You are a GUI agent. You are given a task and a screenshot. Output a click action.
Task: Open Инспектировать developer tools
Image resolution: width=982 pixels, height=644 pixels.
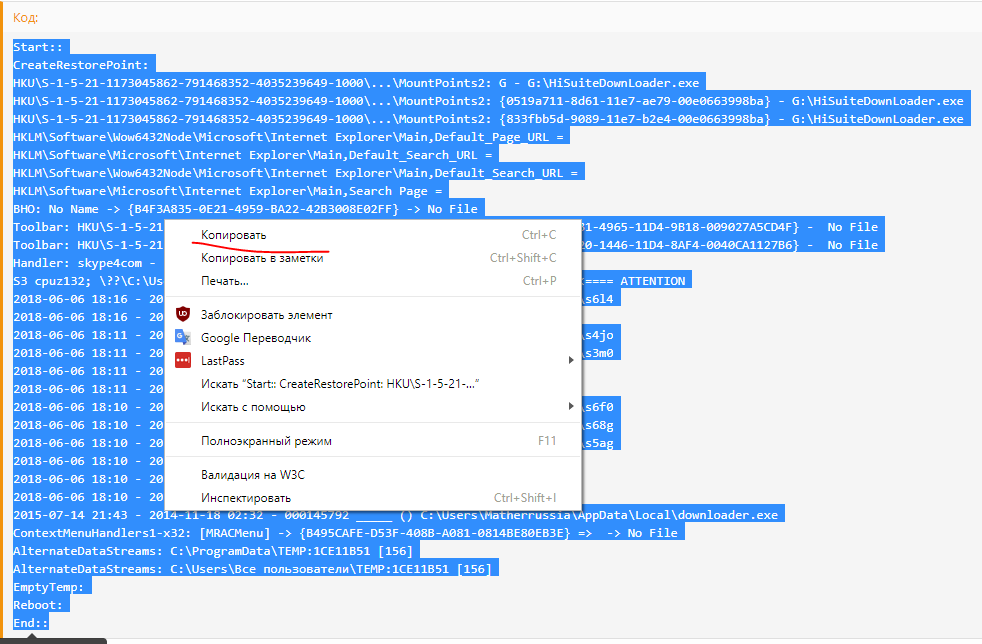click(246, 498)
